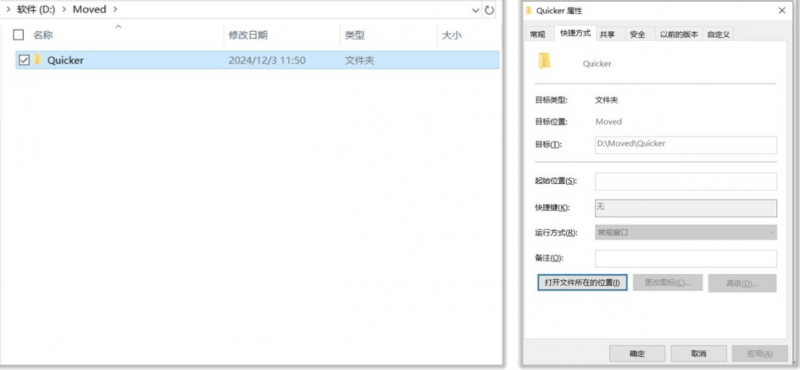Click the 高级(D)... button
Viewport: 800px width, 370px height.
coord(742,283)
